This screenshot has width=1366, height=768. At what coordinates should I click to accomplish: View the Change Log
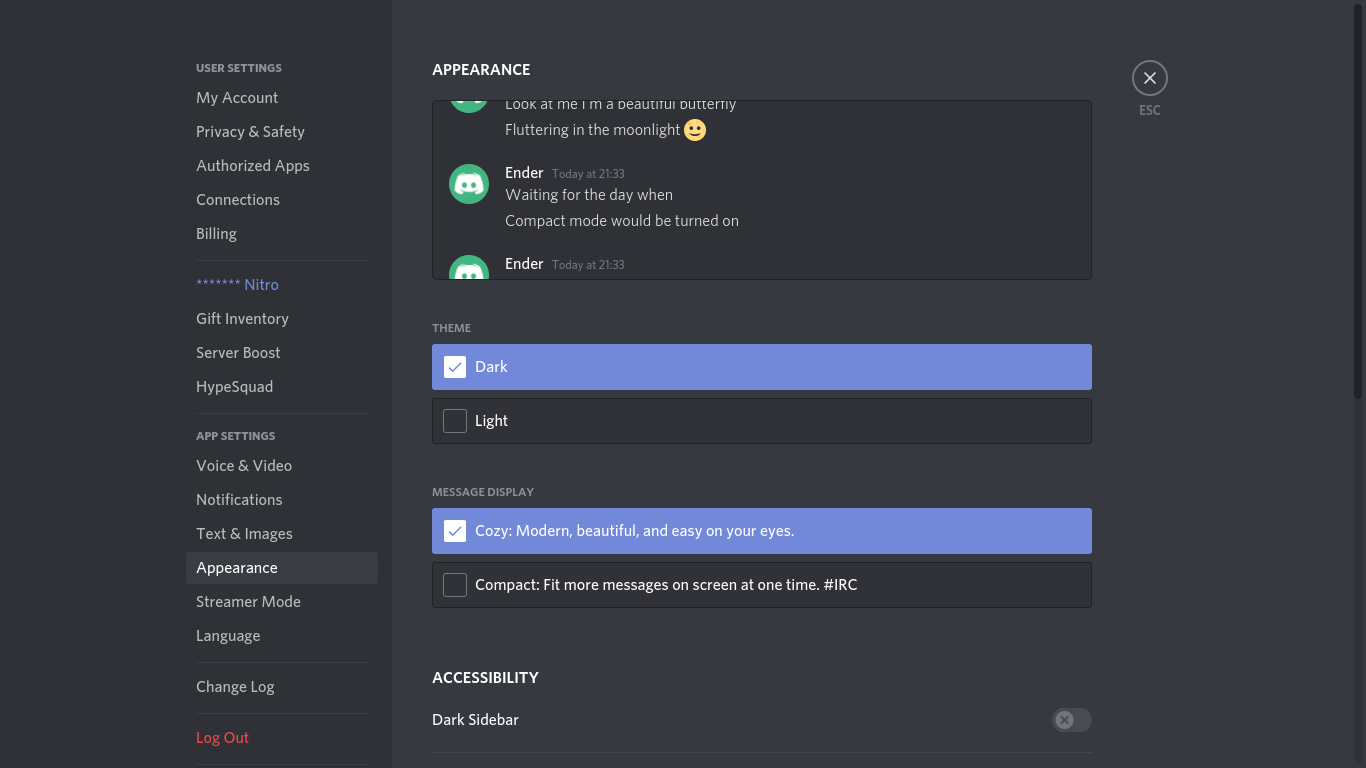(x=282, y=687)
